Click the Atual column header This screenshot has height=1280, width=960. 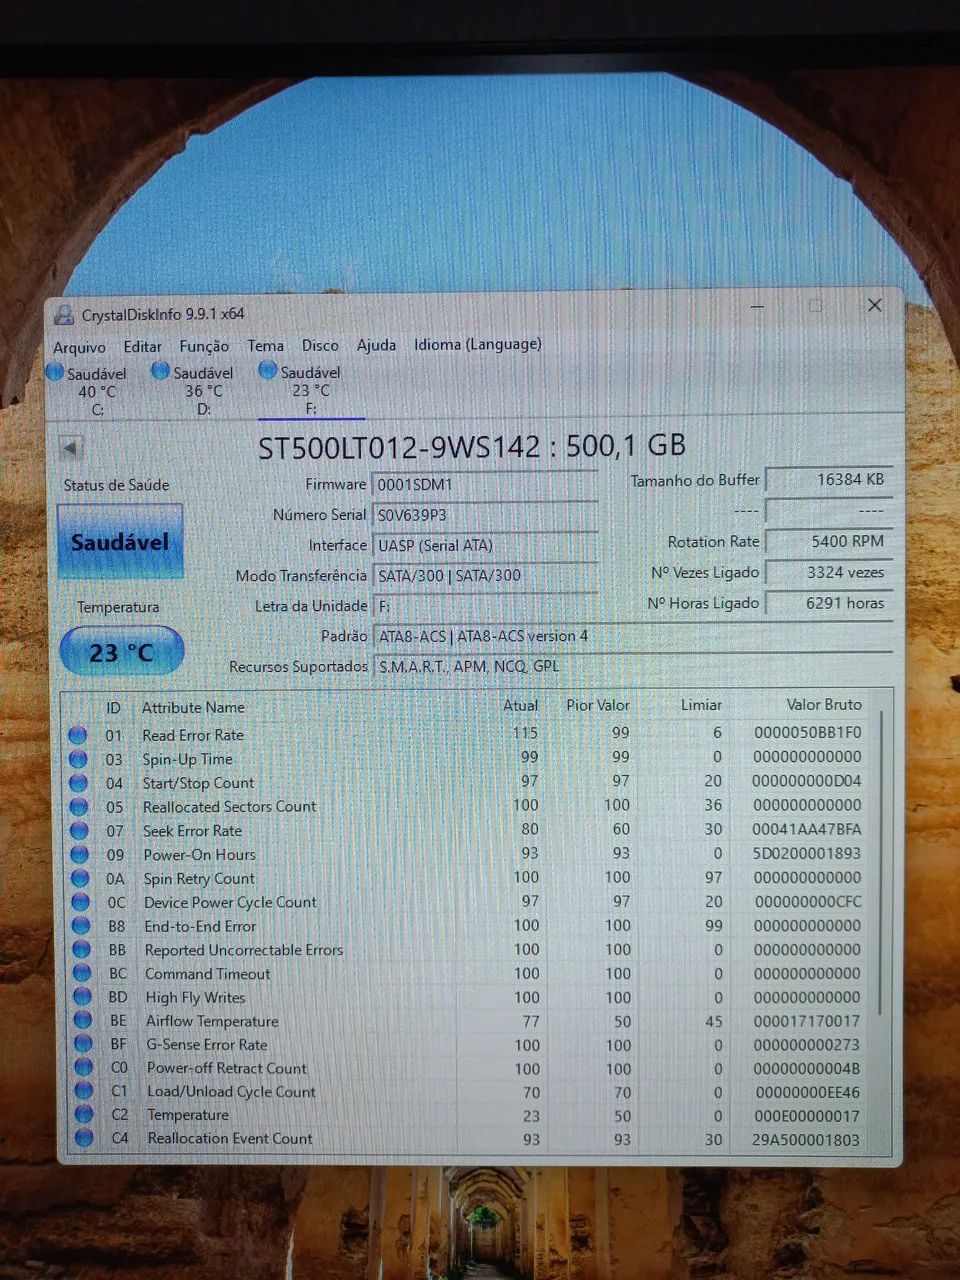pos(520,705)
